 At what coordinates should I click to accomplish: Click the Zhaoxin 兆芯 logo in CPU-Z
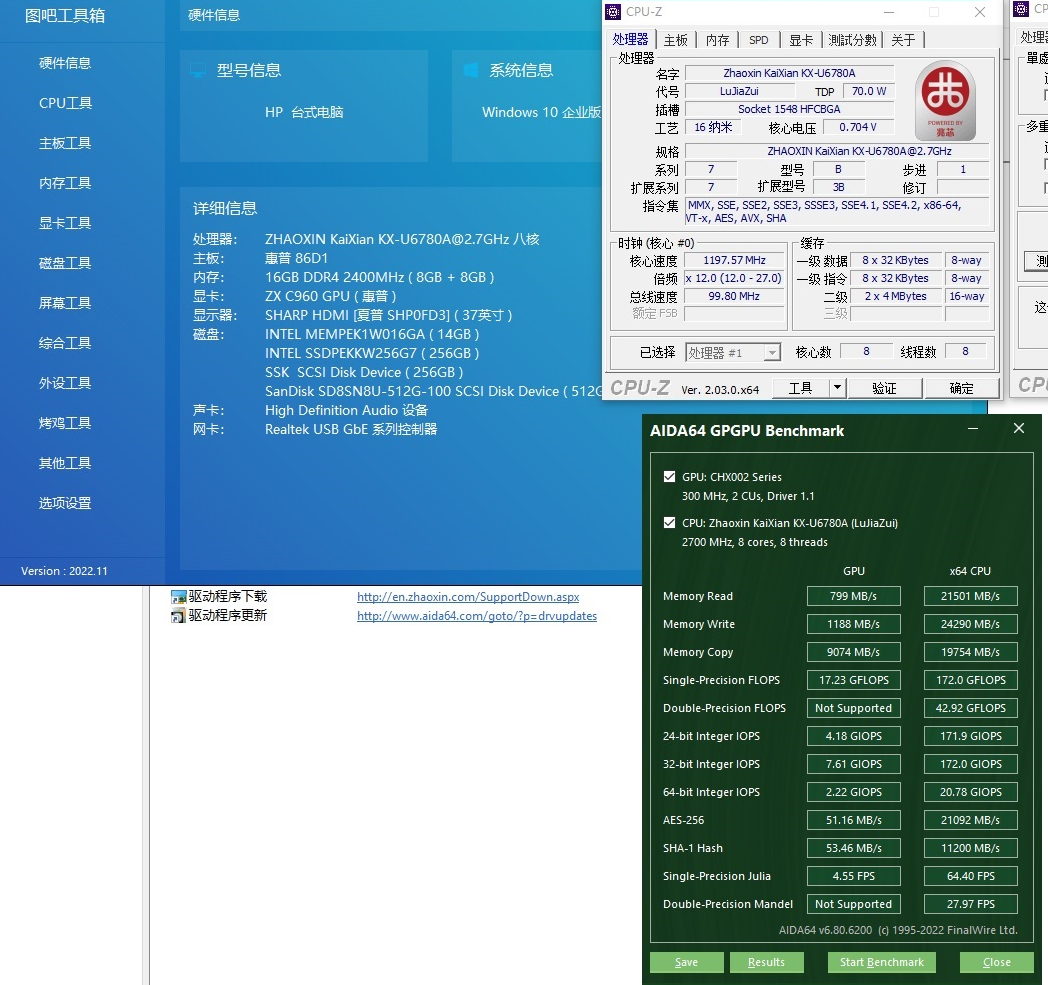pyautogui.click(x=944, y=100)
